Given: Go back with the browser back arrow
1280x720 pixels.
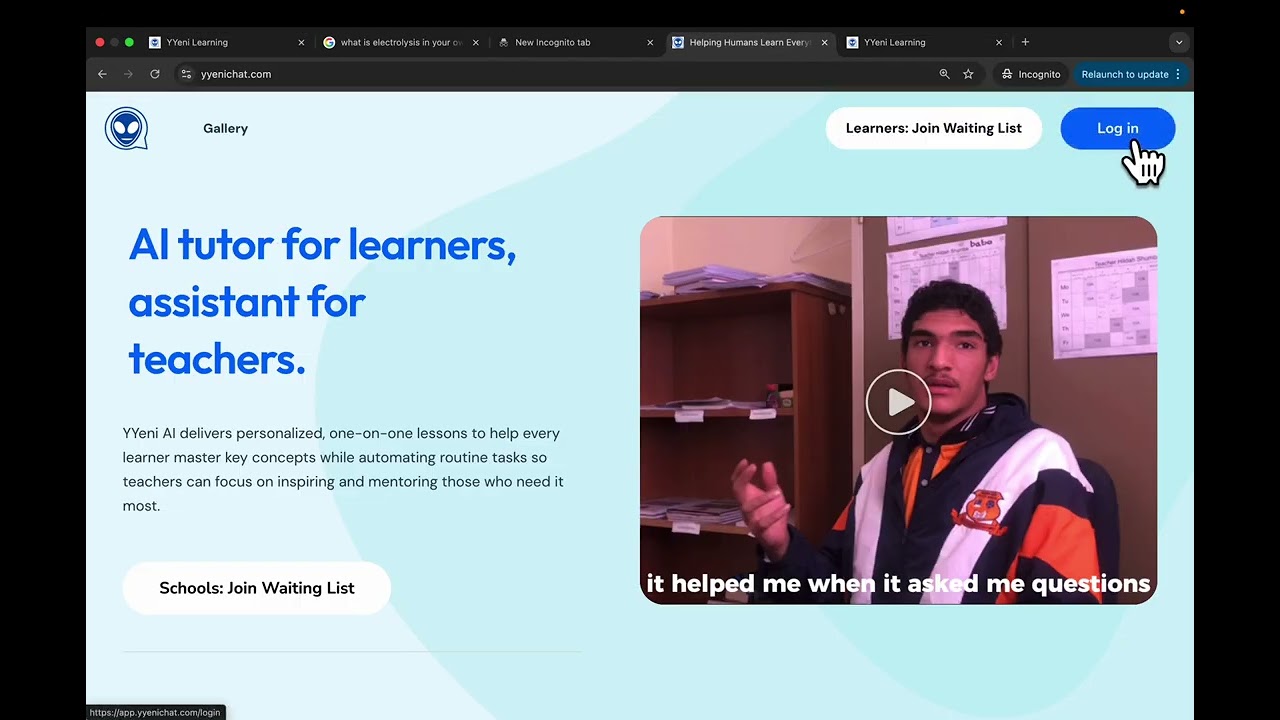Looking at the screenshot, I should 102,74.
